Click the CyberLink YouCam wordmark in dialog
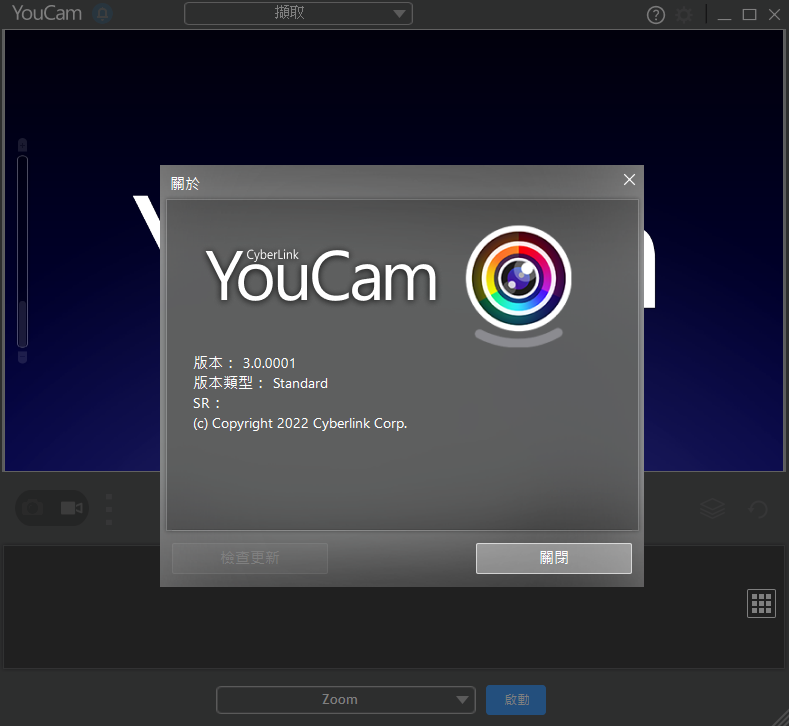Screen dimensions: 789x726 (x=321, y=275)
